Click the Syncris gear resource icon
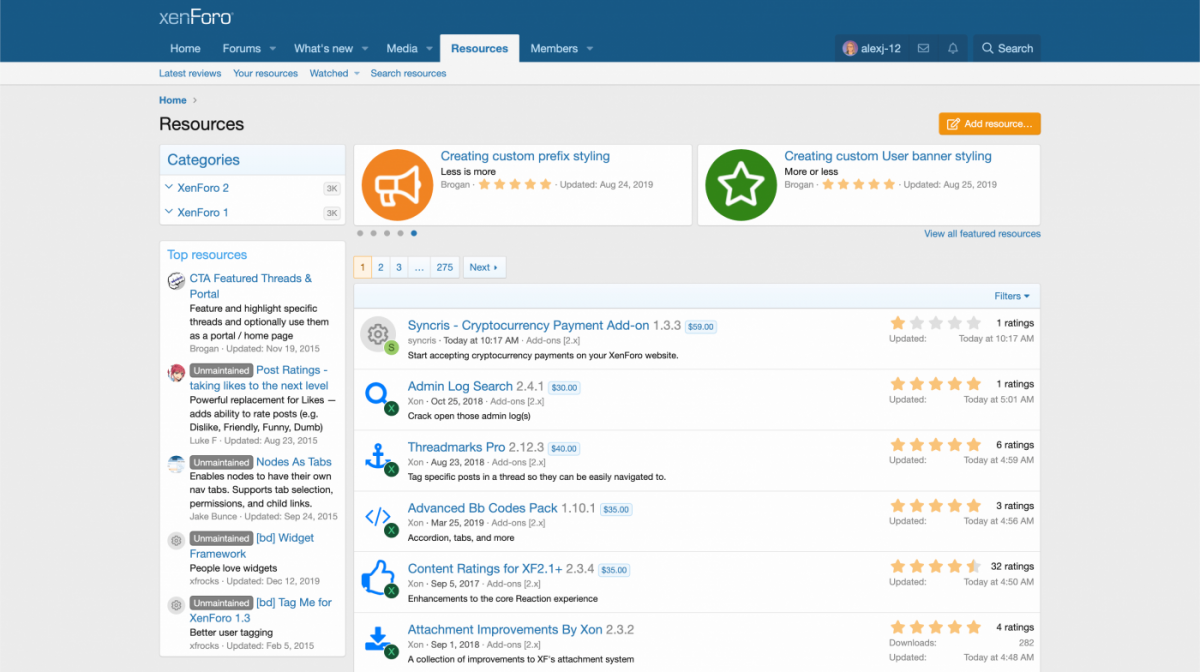The height and width of the screenshot is (672, 1200). point(378,335)
